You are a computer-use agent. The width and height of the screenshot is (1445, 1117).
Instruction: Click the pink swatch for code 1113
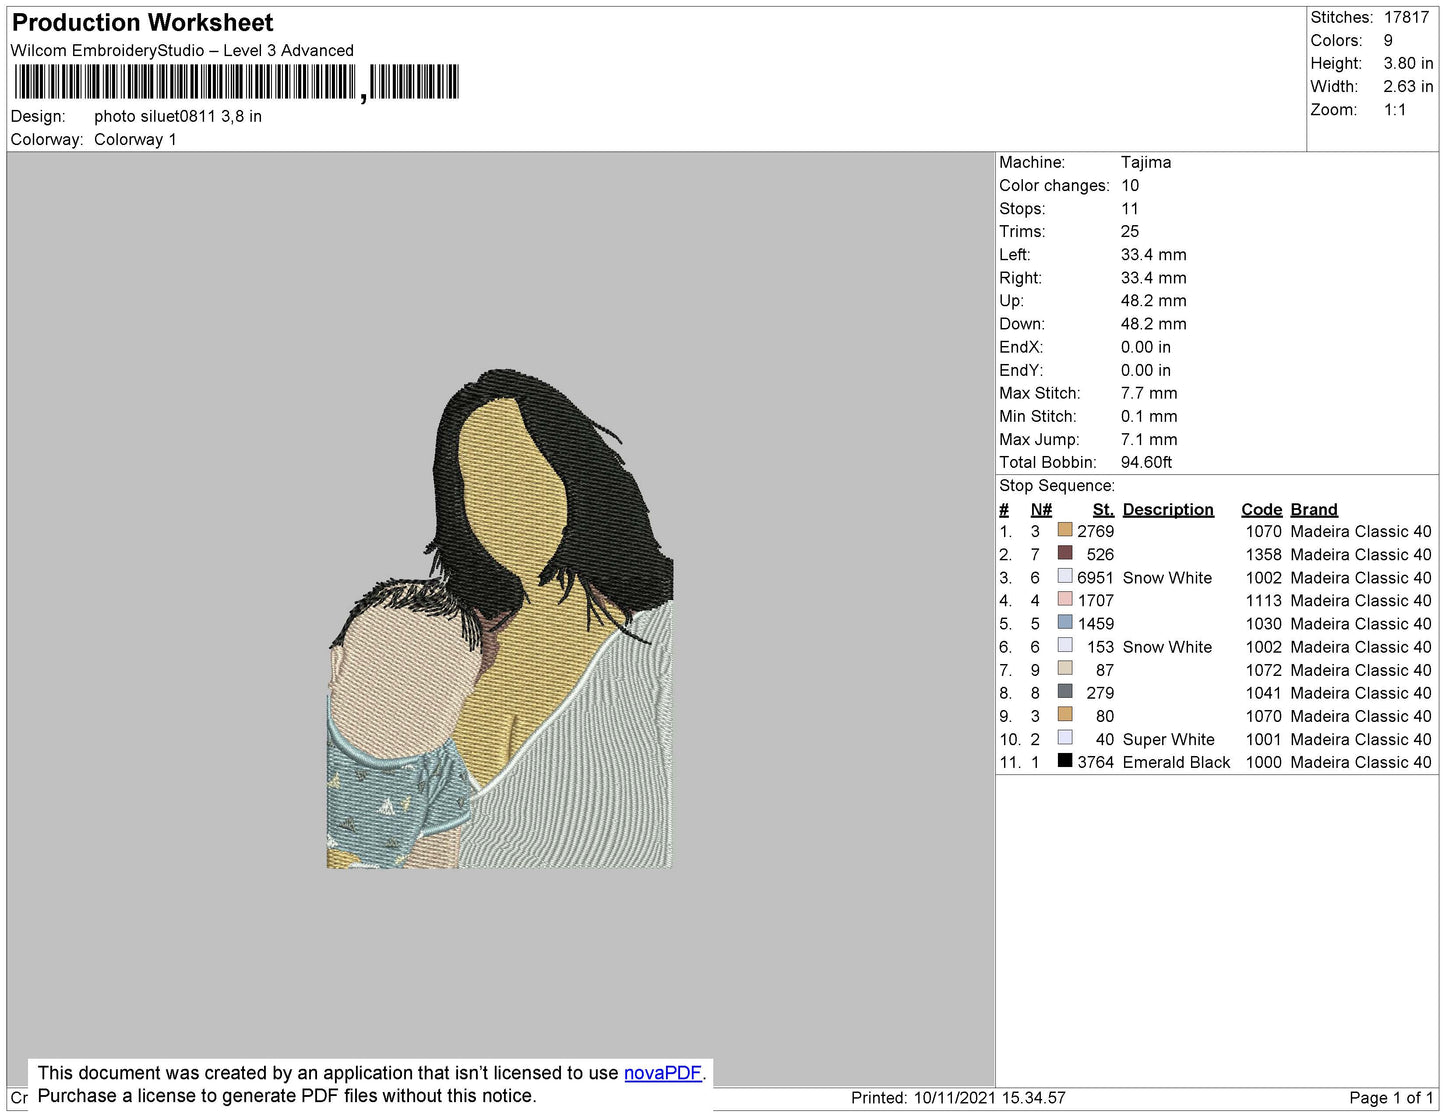(x=1065, y=599)
